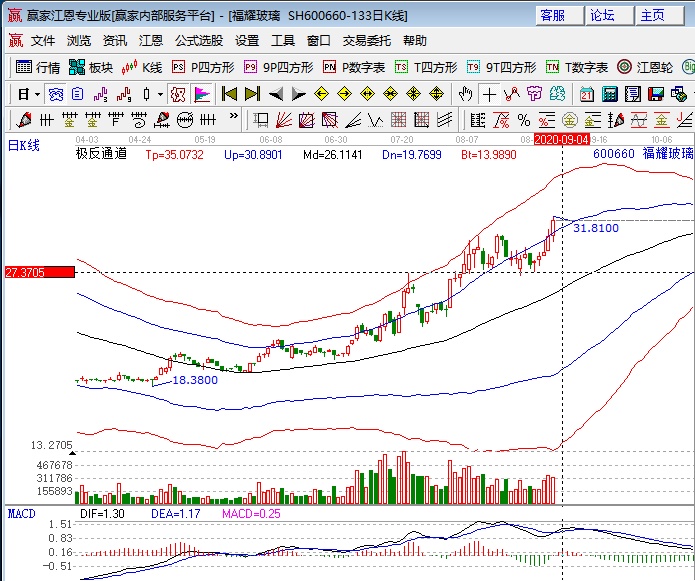Open the 资讯 menu
The image size is (695, 581).
point(115,41)
